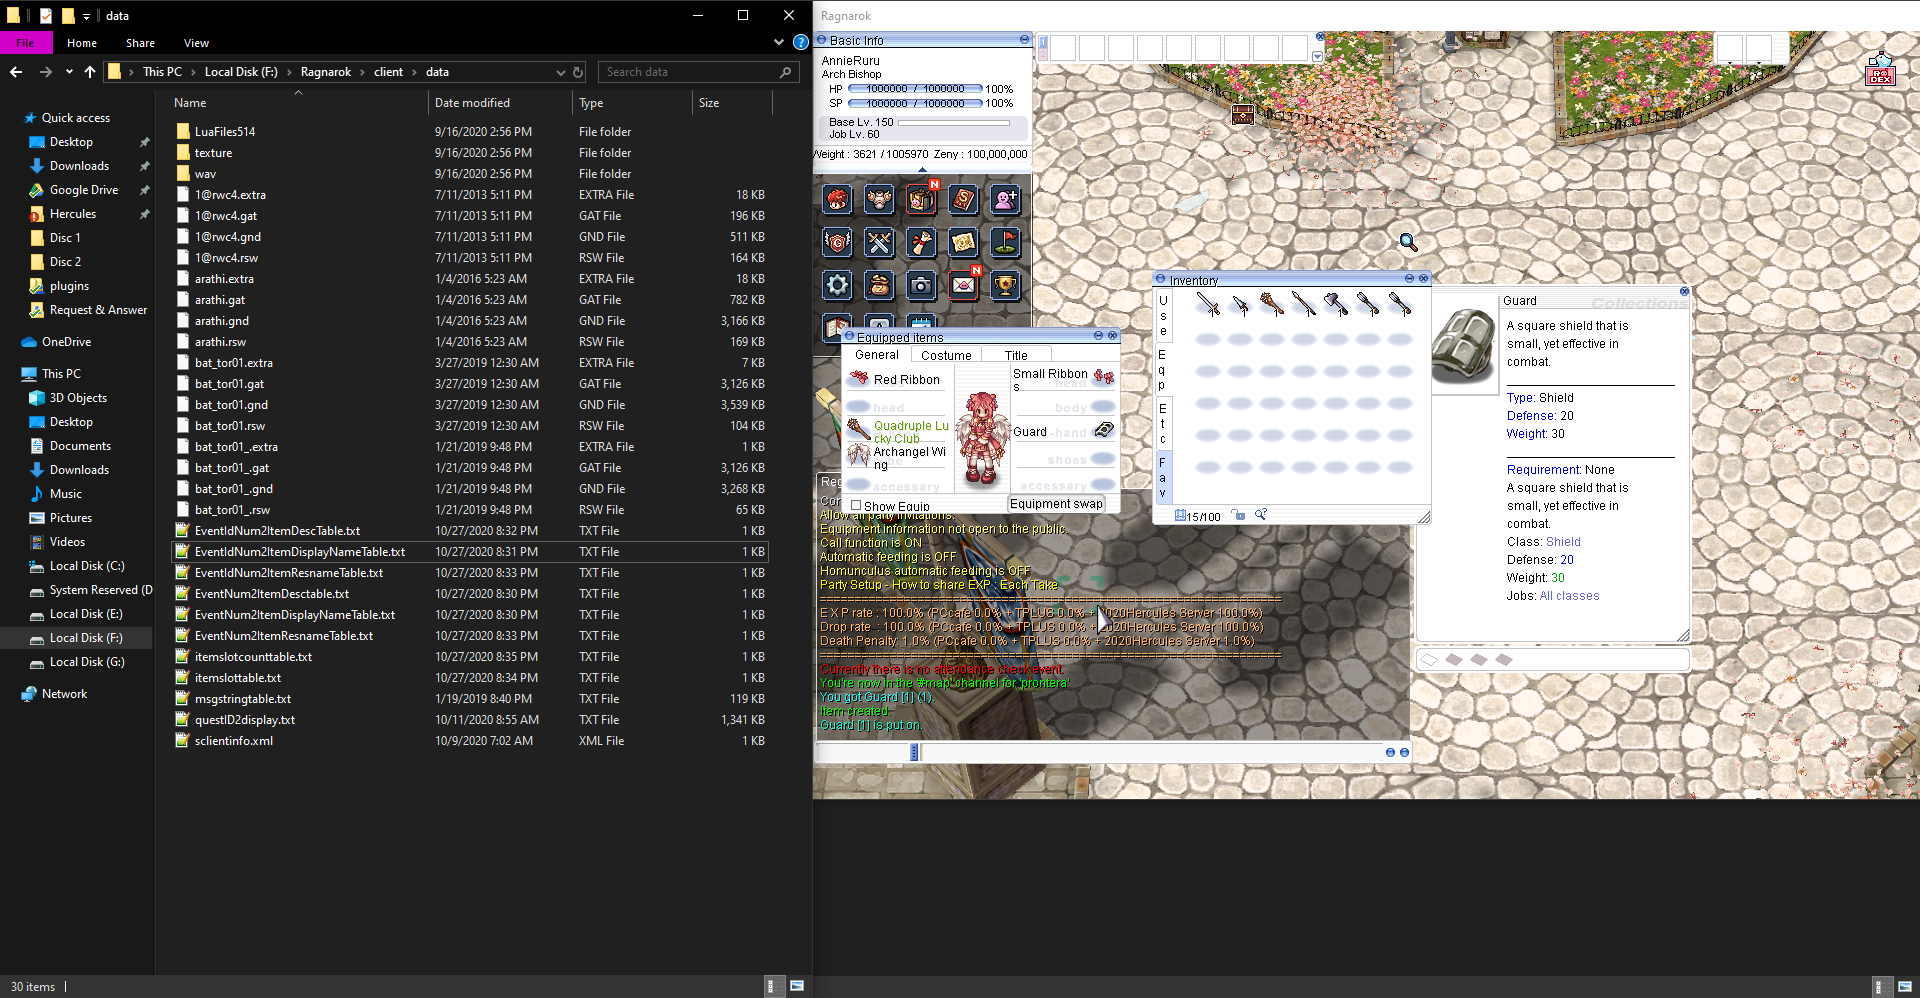The image size is (1920, 998).
Task: Toggle the hotkey bar expand arrow
Action: pyautogui.click(x=1317, y=56)
